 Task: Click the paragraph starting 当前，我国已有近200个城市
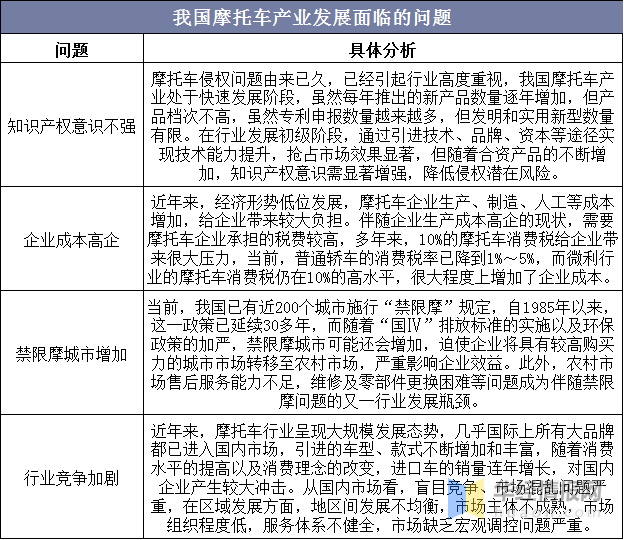[382, 354]
